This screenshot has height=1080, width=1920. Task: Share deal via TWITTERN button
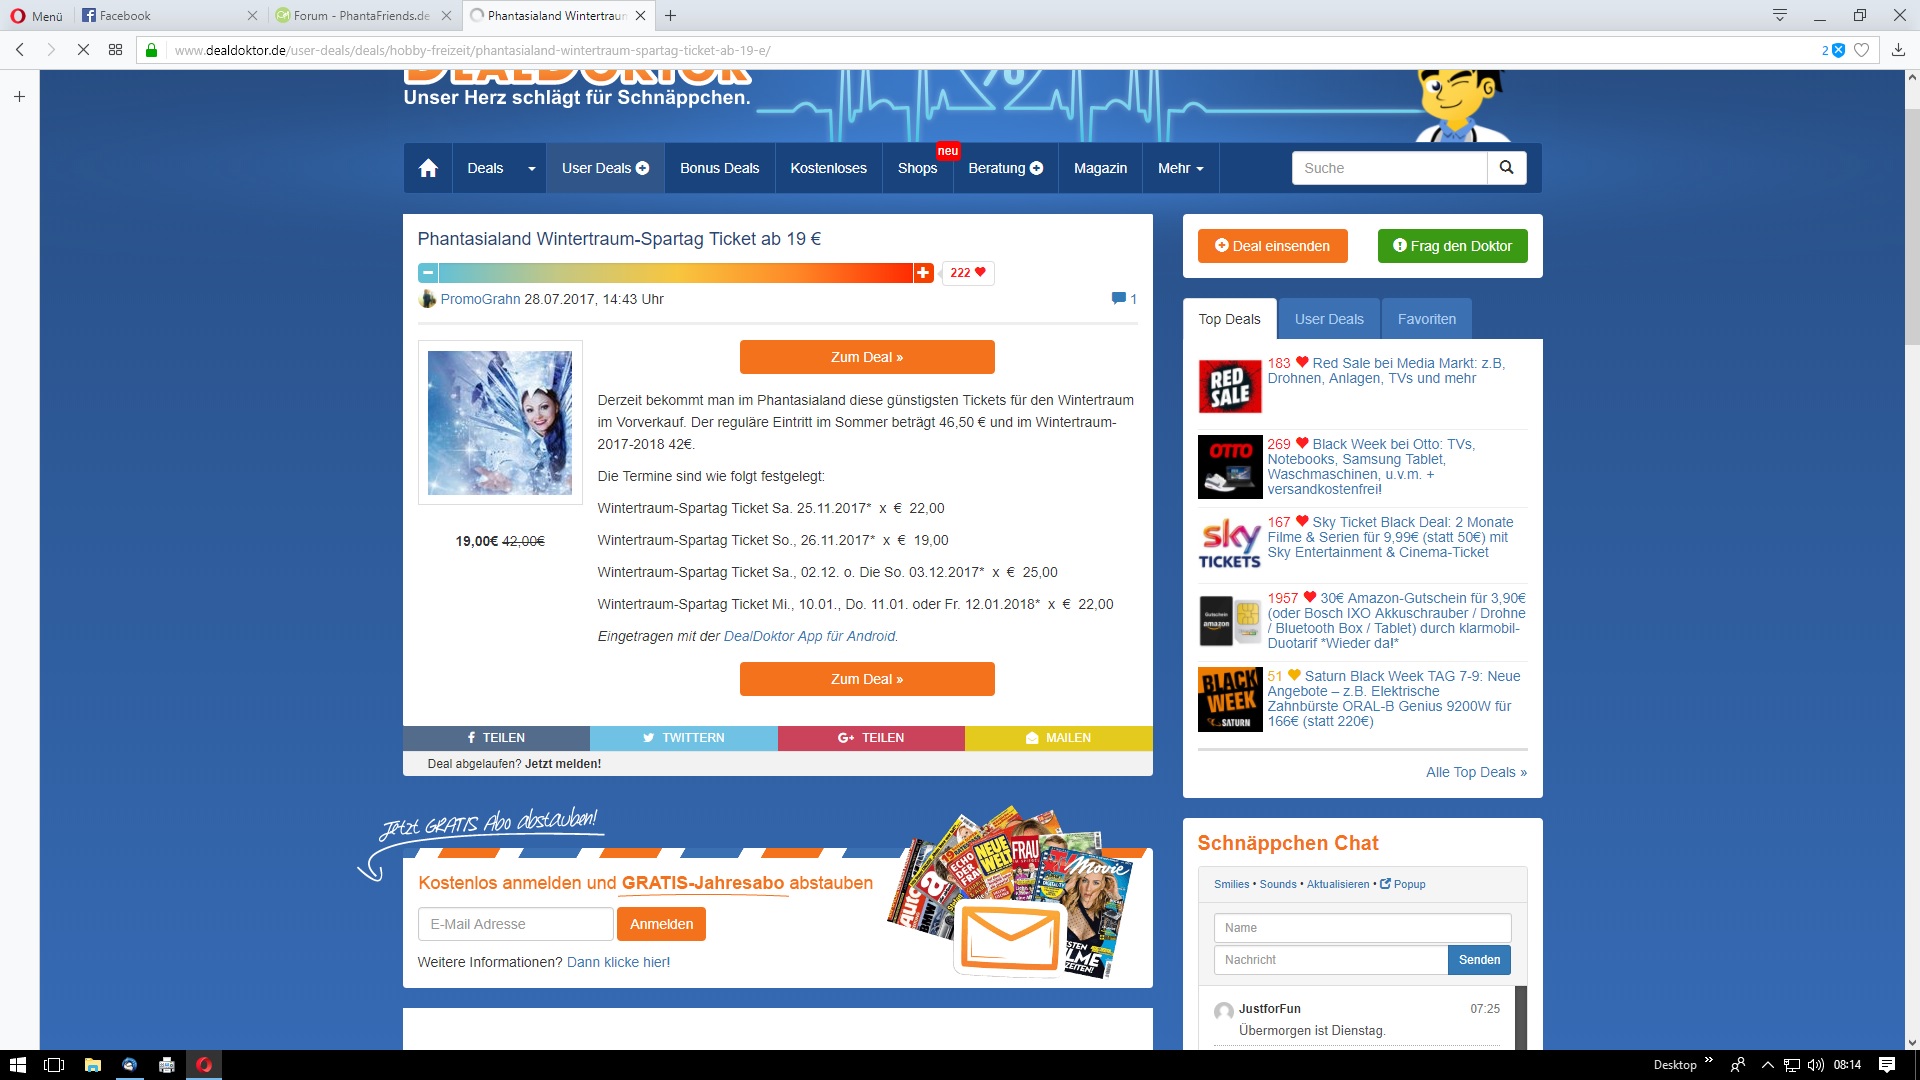[x=684, y=738]
